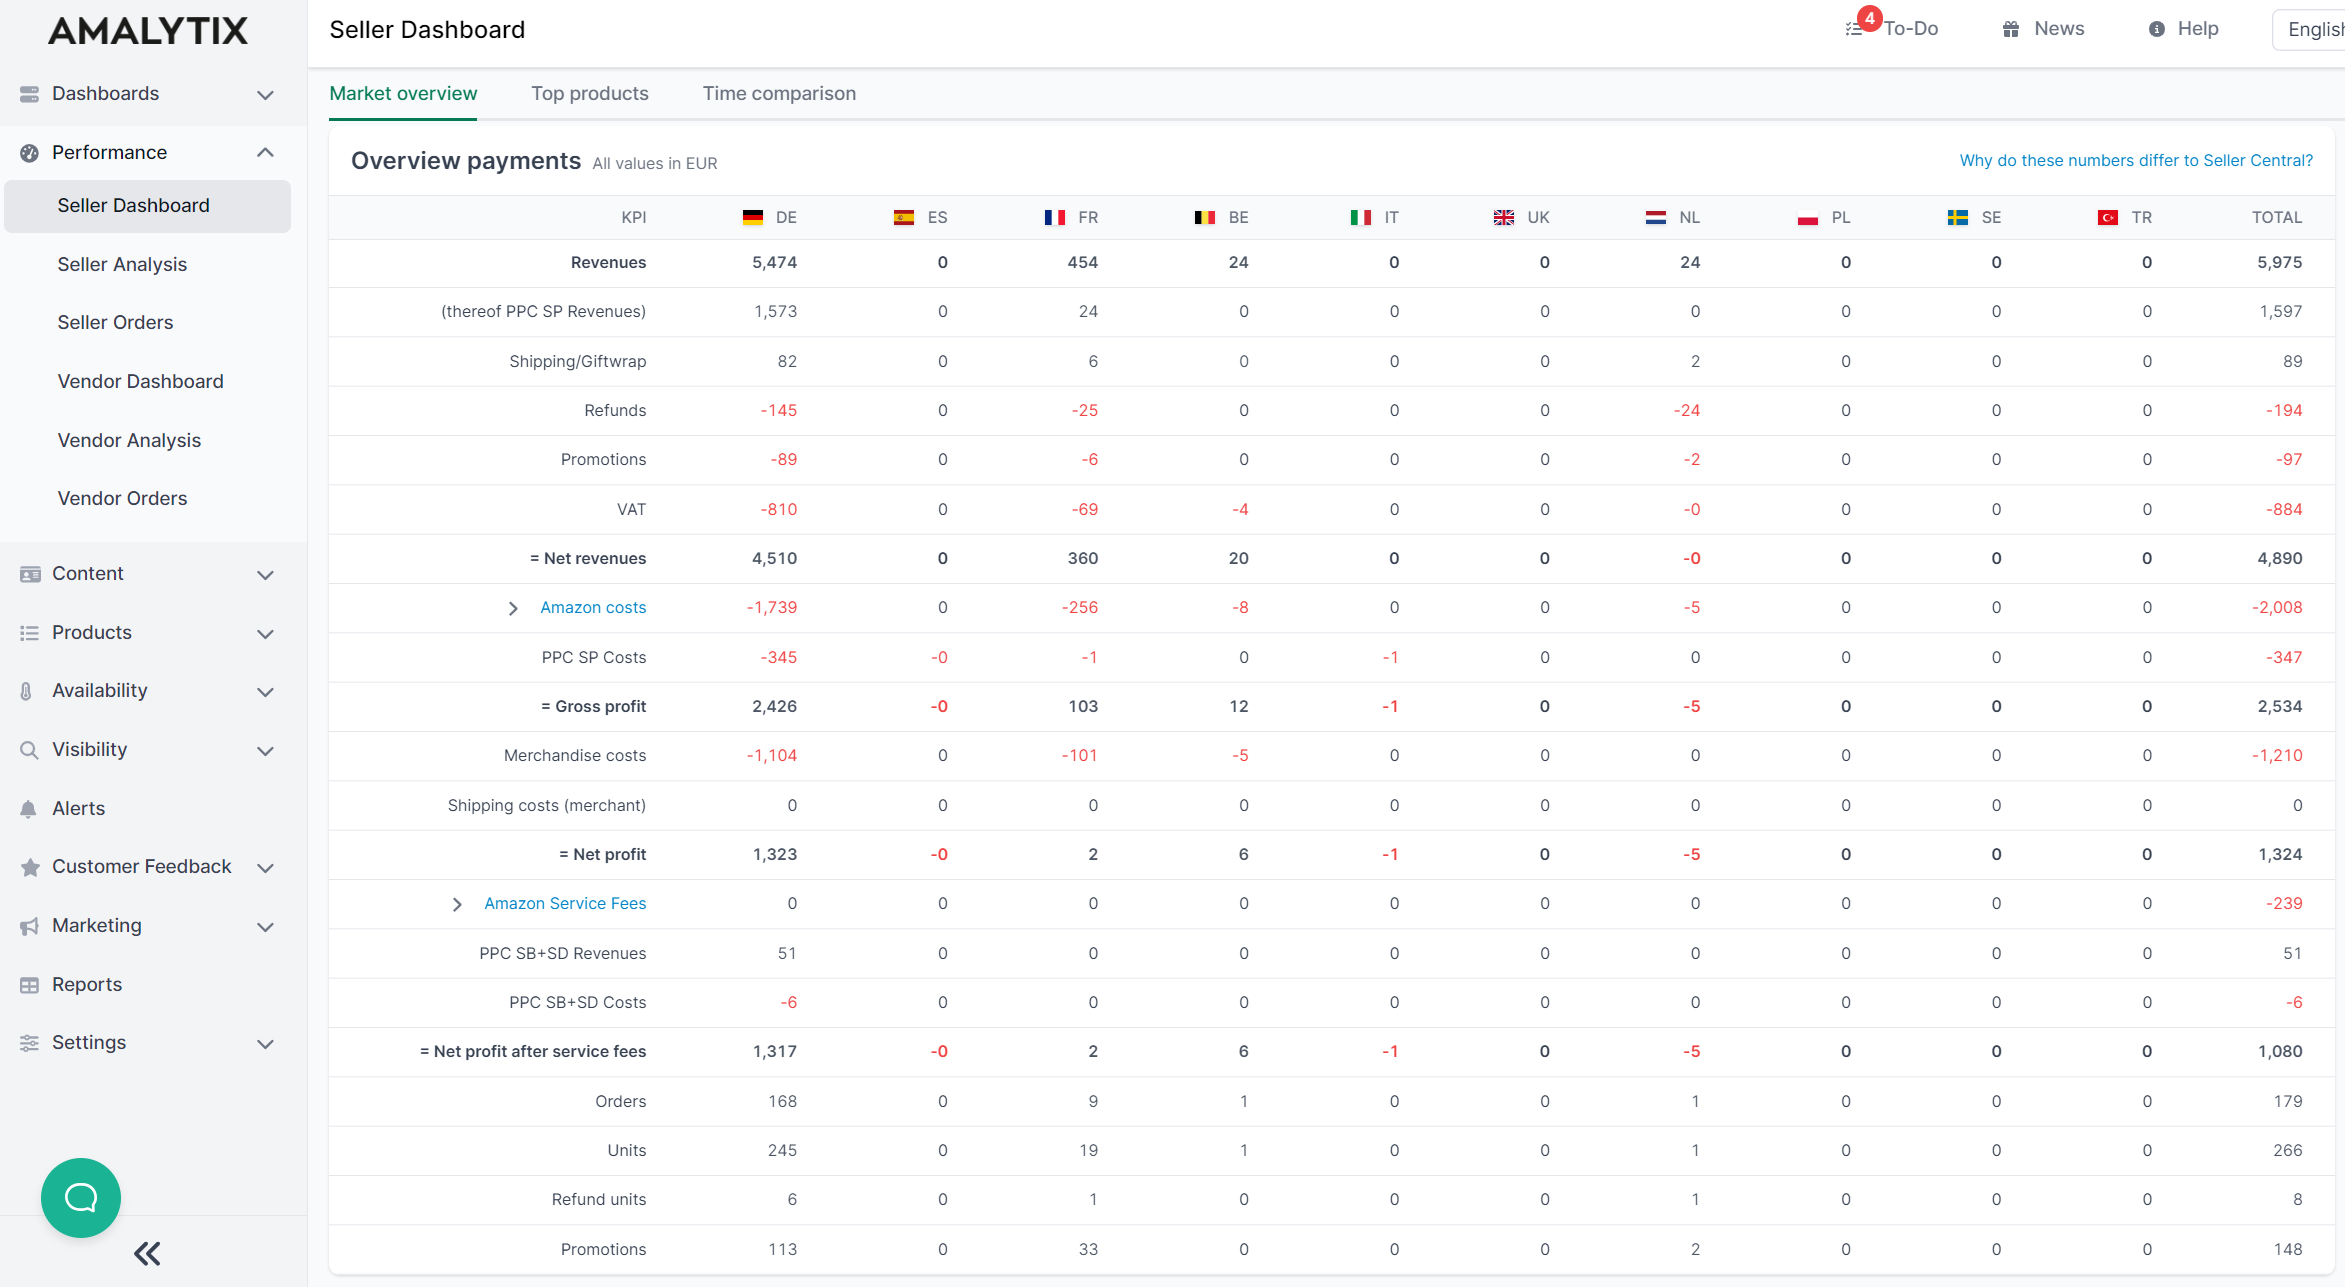2345x1287 pixels.
Task: Expand the Visibility menu chevron
Action: click(265, 751)
